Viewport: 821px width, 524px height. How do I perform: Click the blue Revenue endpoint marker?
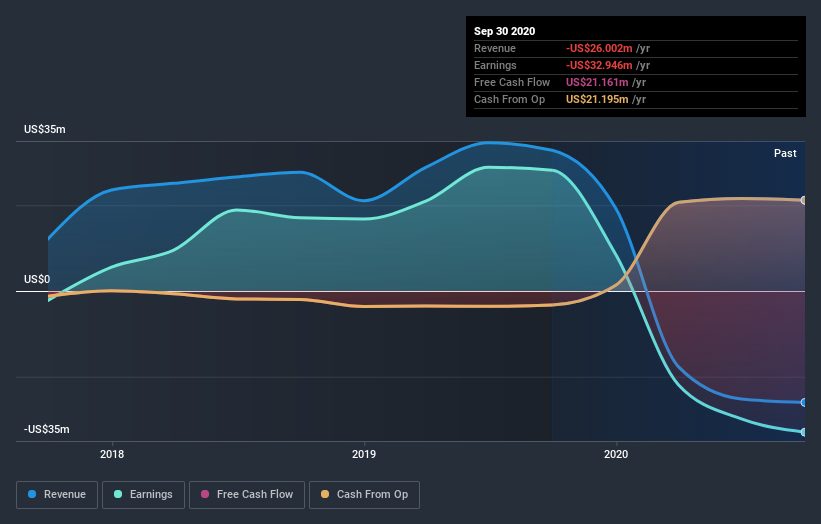(x=803, y=402)
